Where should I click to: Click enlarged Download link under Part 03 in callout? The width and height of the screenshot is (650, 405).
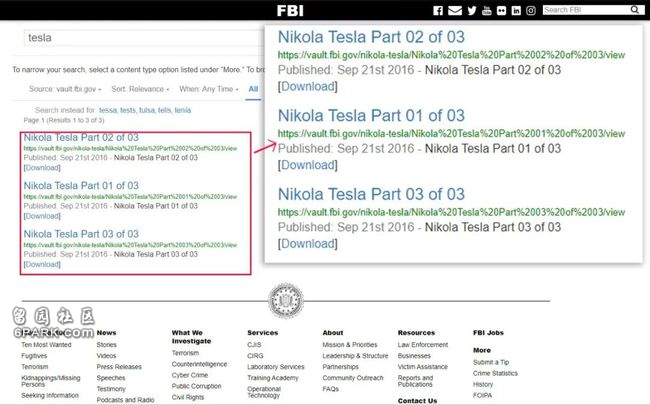[x=308, y=244]
